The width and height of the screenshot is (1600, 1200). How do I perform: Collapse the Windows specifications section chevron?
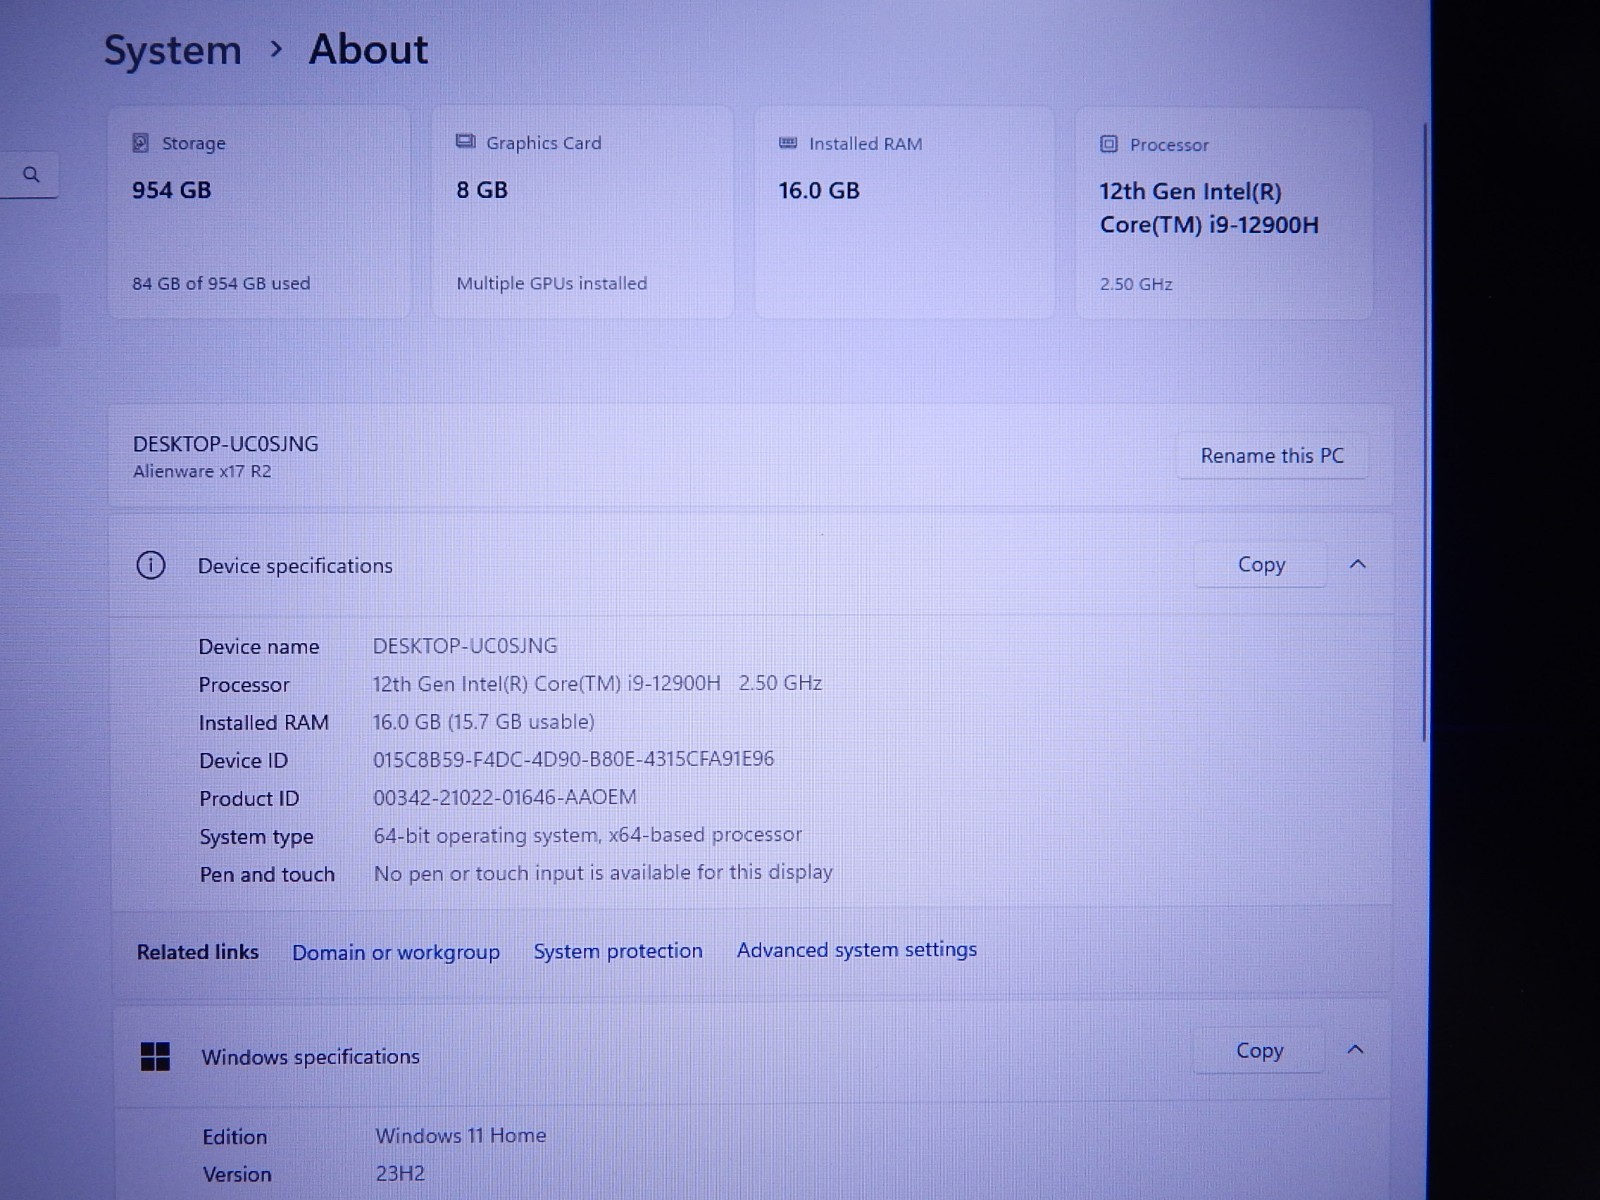(x=1355, y=1050)
